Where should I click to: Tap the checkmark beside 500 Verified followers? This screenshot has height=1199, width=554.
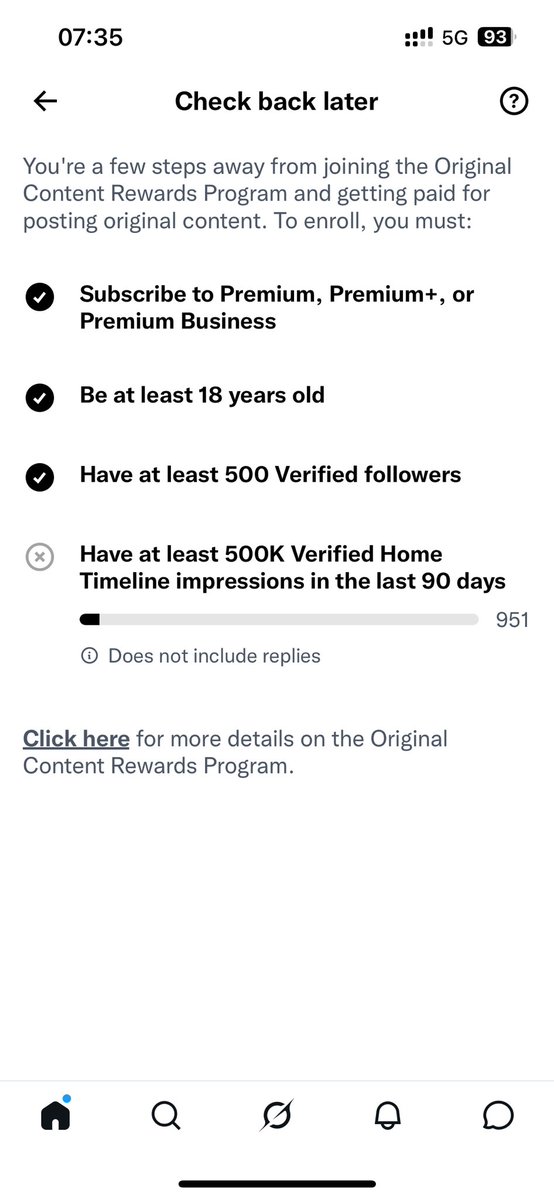[39, 478]
